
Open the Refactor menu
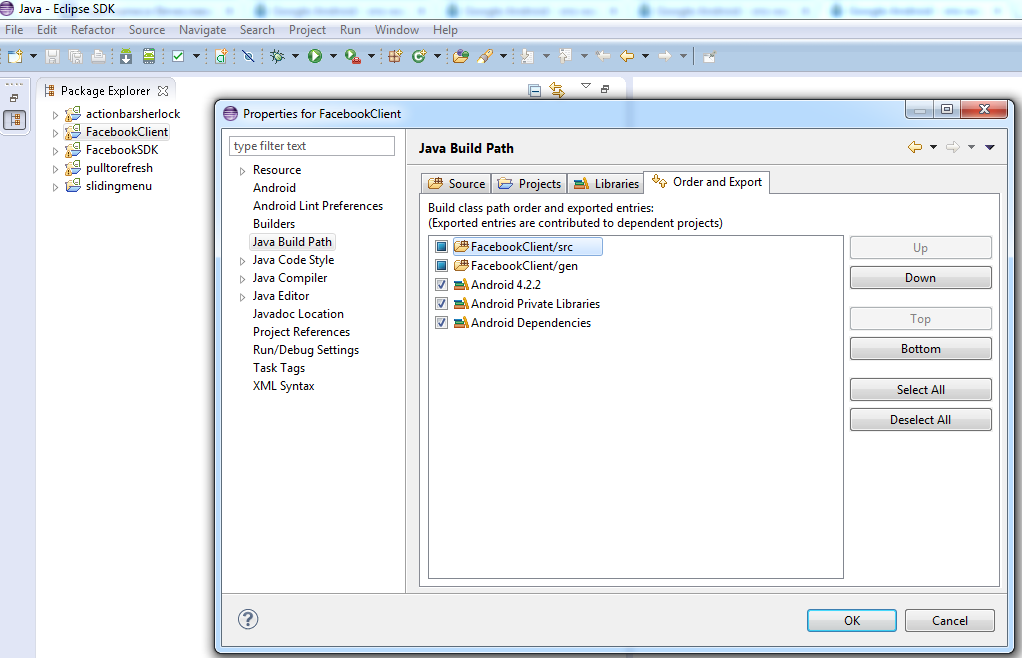click(x=93, y=30)
